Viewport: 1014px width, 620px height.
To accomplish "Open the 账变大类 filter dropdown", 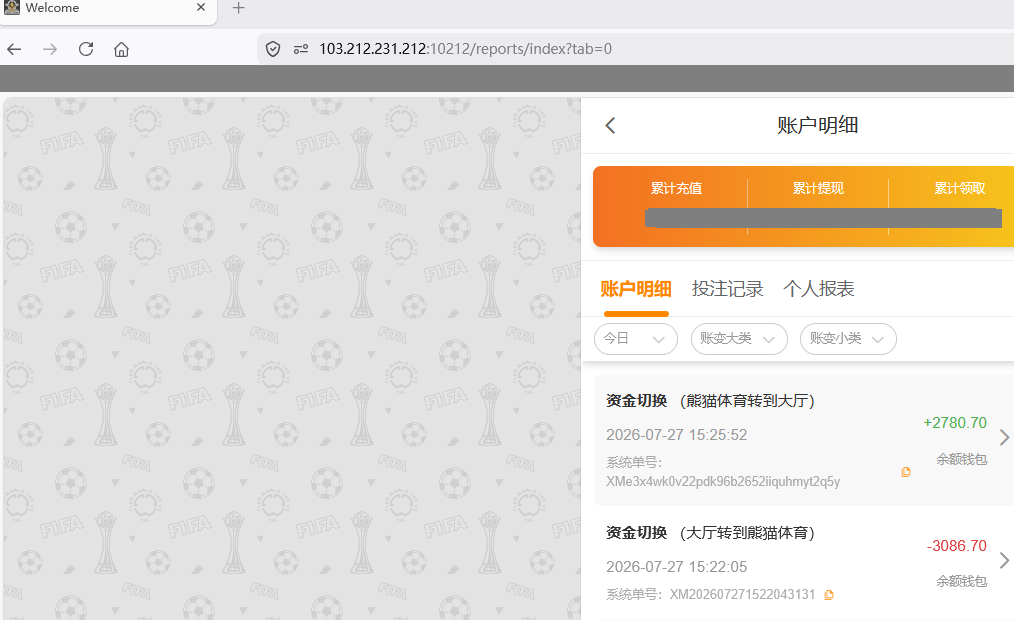I will (739, 339).
